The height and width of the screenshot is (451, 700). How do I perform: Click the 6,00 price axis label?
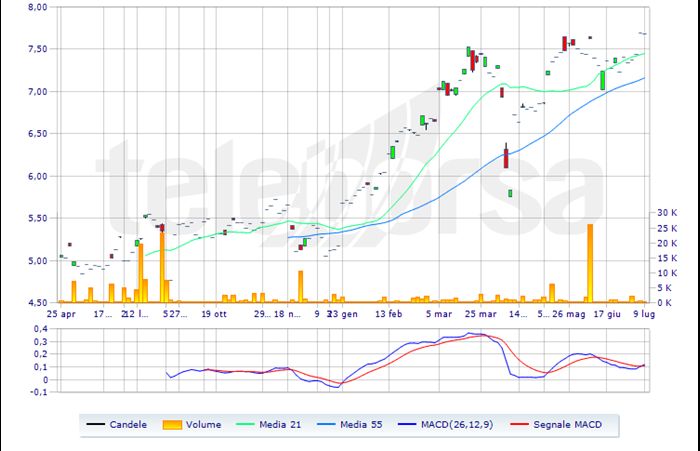tap(38, 176)
